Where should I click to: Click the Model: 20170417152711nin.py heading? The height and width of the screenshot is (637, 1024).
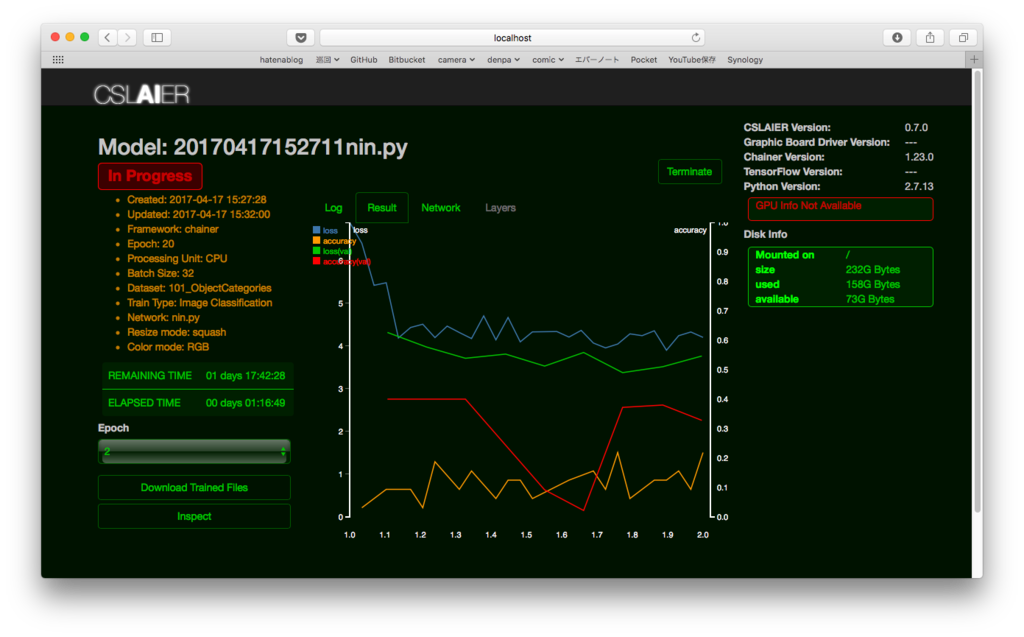pyautogui.click(x=253, y=147)
